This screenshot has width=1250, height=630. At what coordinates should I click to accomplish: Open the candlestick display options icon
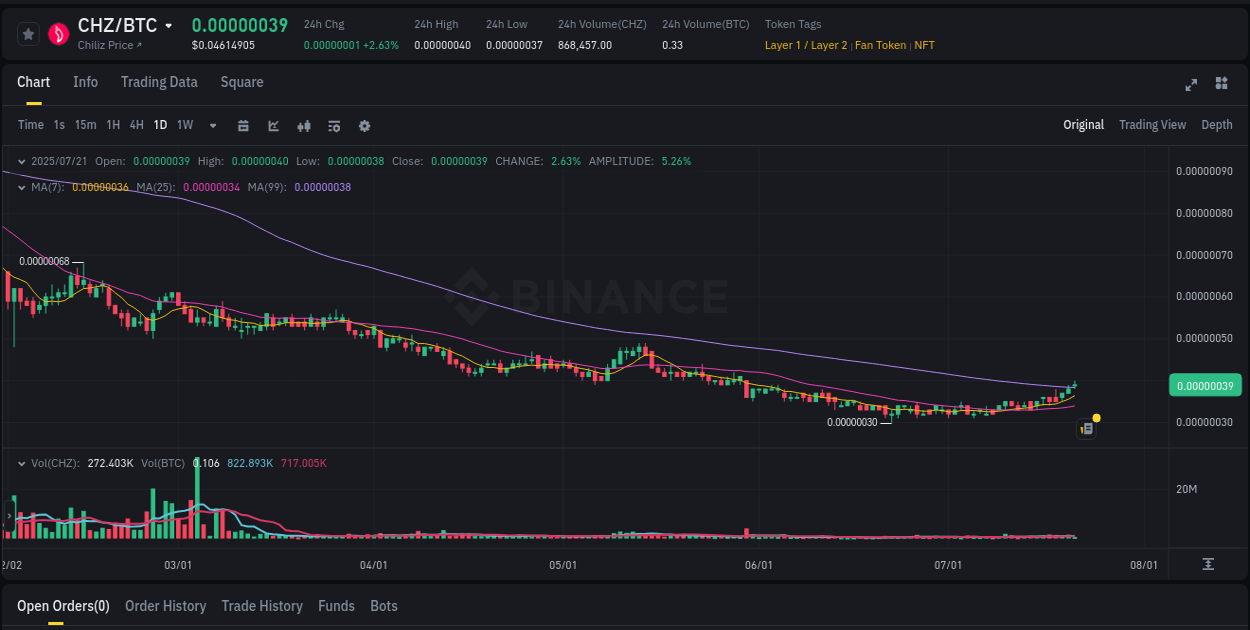(x=304, y=125)
